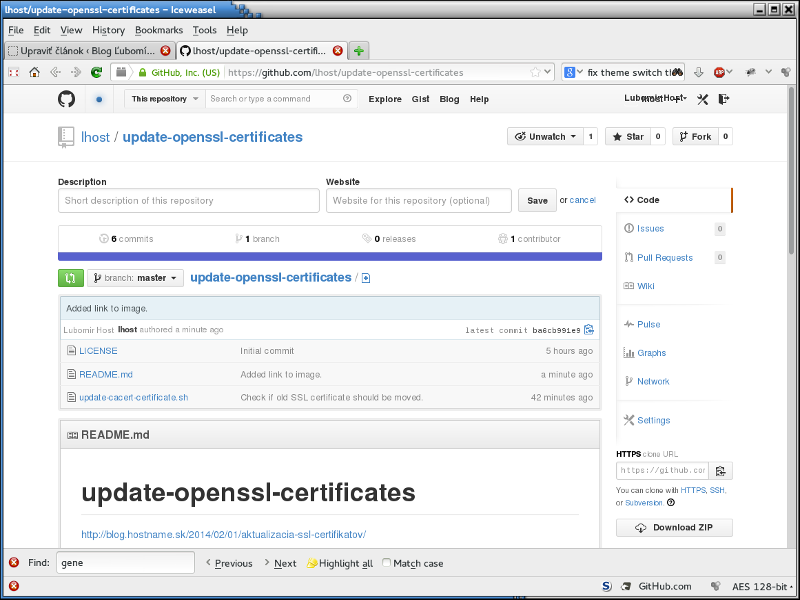Screen dimensions: 800x600
Task: Cancel editing the description
Action: [x=583, y=200]
